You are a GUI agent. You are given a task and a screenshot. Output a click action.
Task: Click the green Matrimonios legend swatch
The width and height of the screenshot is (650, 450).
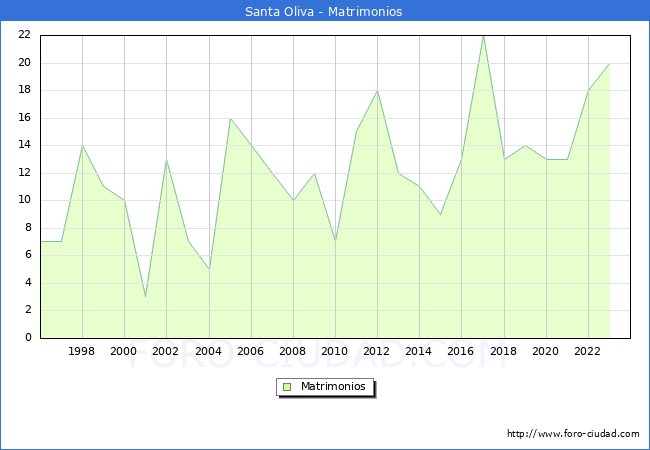point(287,387)
